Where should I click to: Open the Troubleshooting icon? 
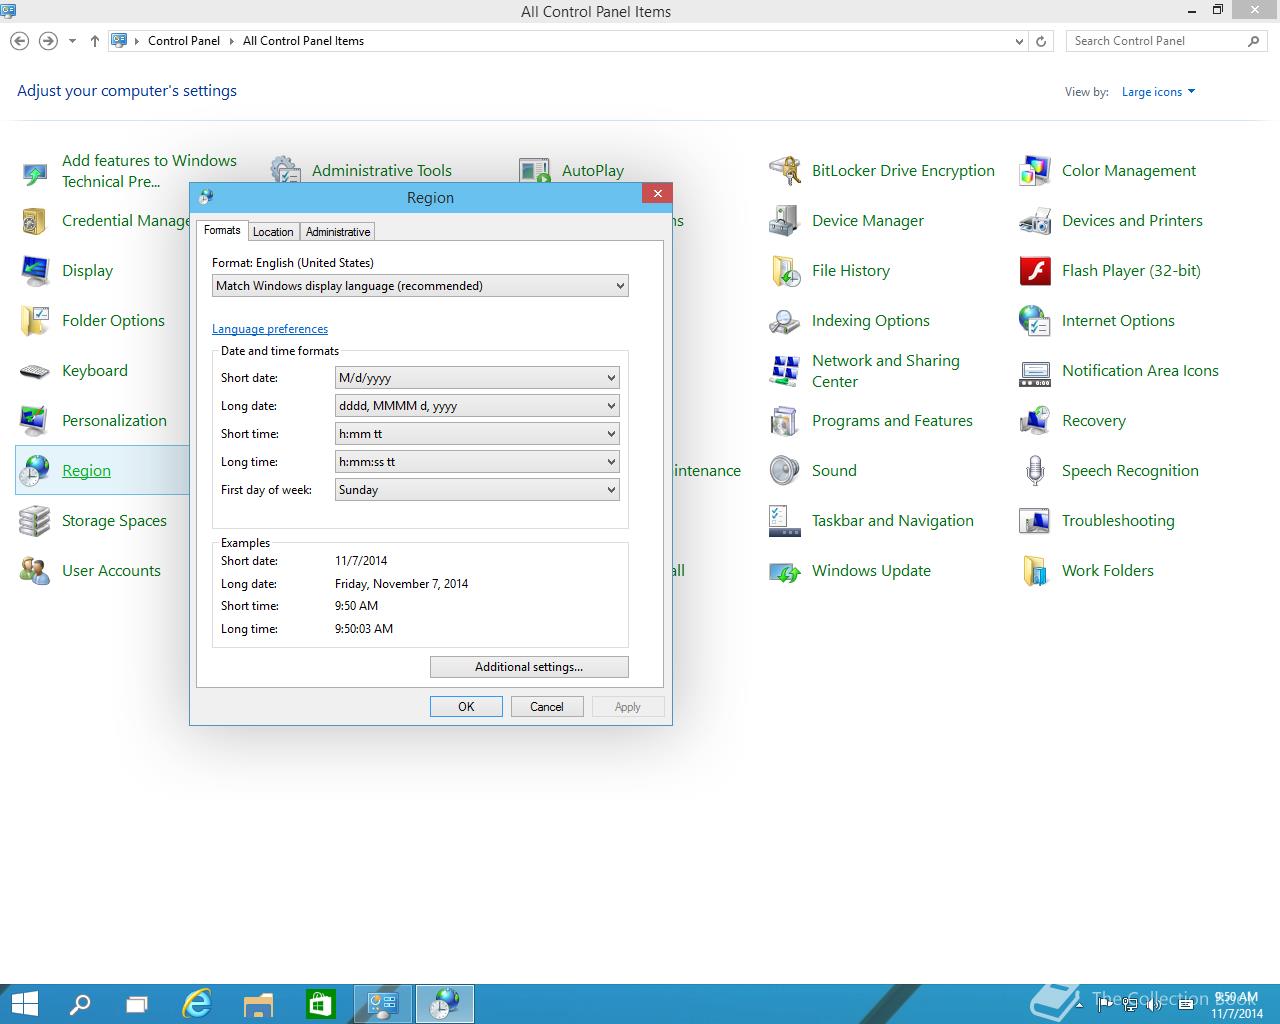[x=1035, y=521]
